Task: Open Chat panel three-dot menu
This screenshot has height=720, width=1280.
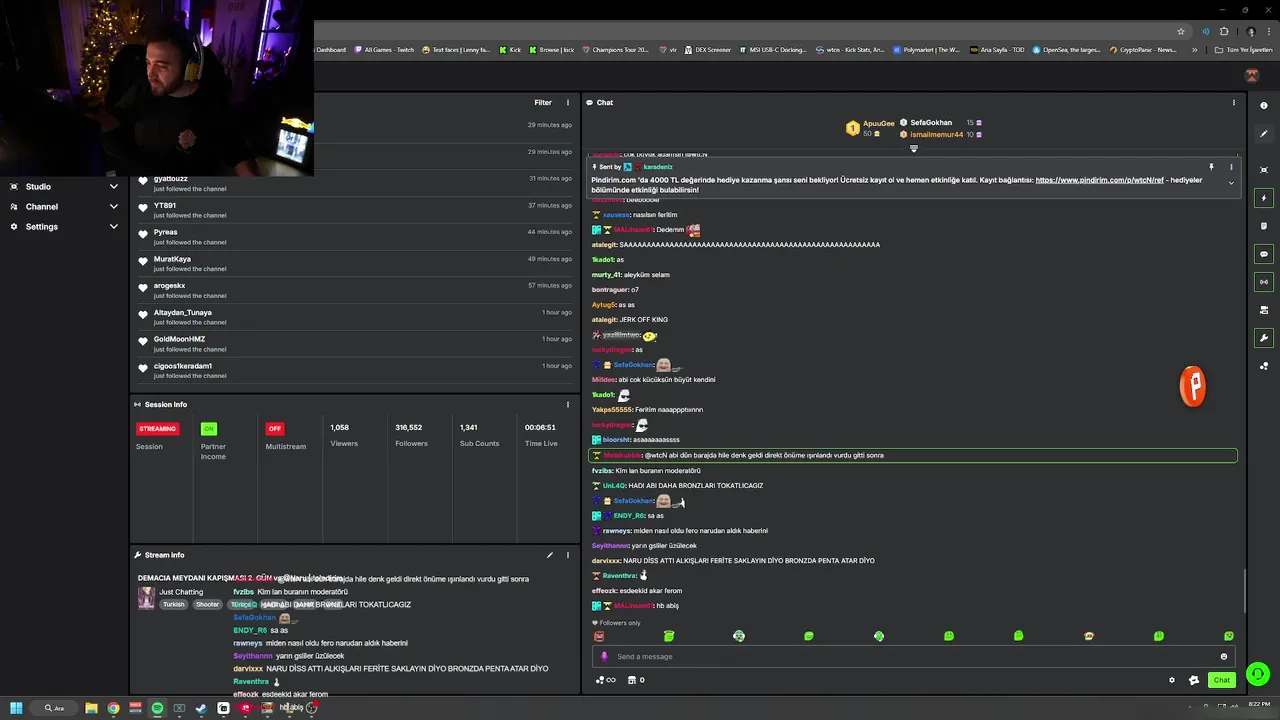Action: pos(1233,102)
